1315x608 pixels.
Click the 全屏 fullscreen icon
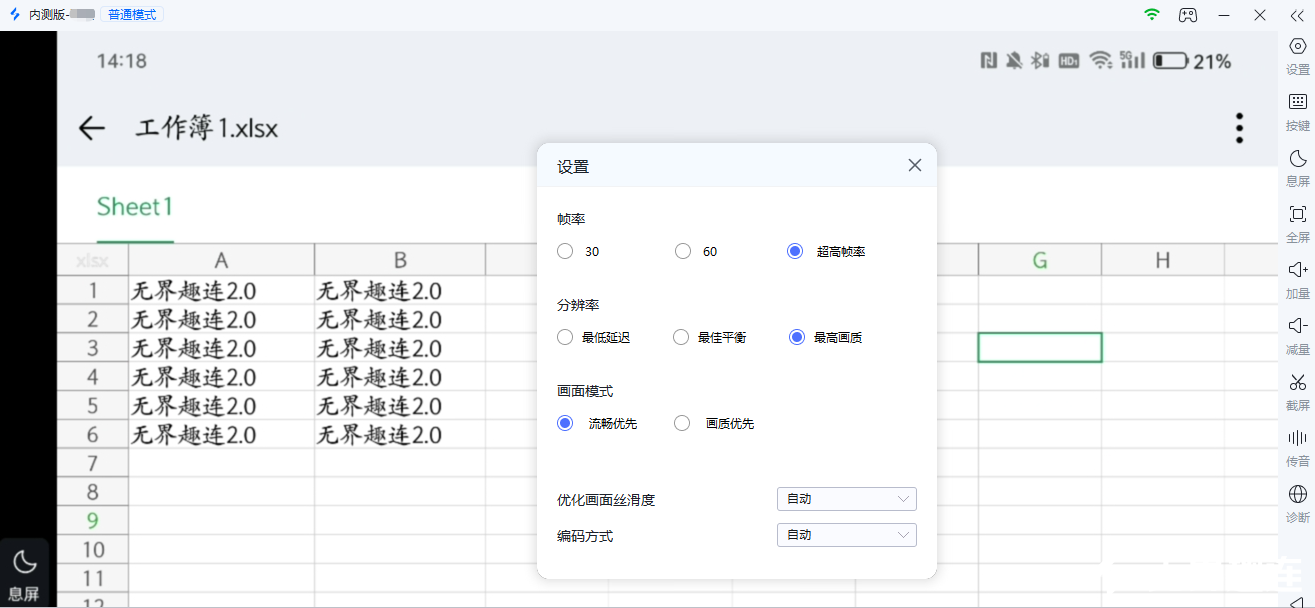1297,214
